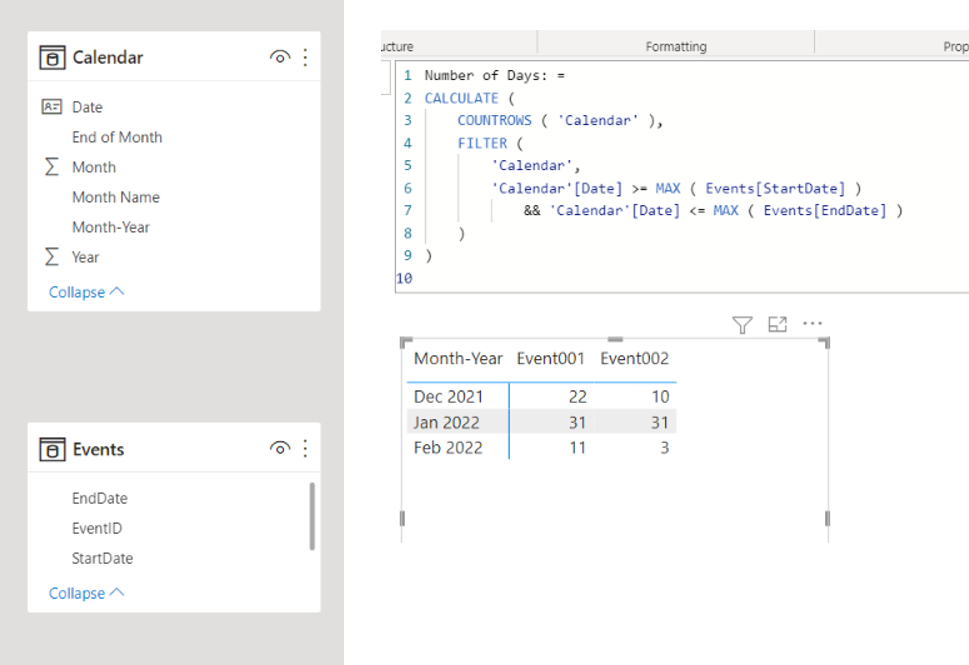Click value 11 for Feb 2022 Event001
This screenshot has width=969, height=665.
577,448
